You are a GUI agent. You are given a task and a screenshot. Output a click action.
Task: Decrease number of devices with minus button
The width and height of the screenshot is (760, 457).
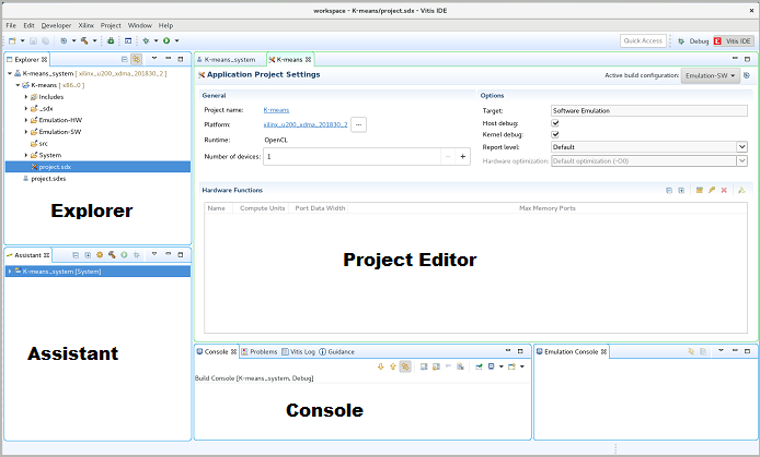(x=448, y=157)
